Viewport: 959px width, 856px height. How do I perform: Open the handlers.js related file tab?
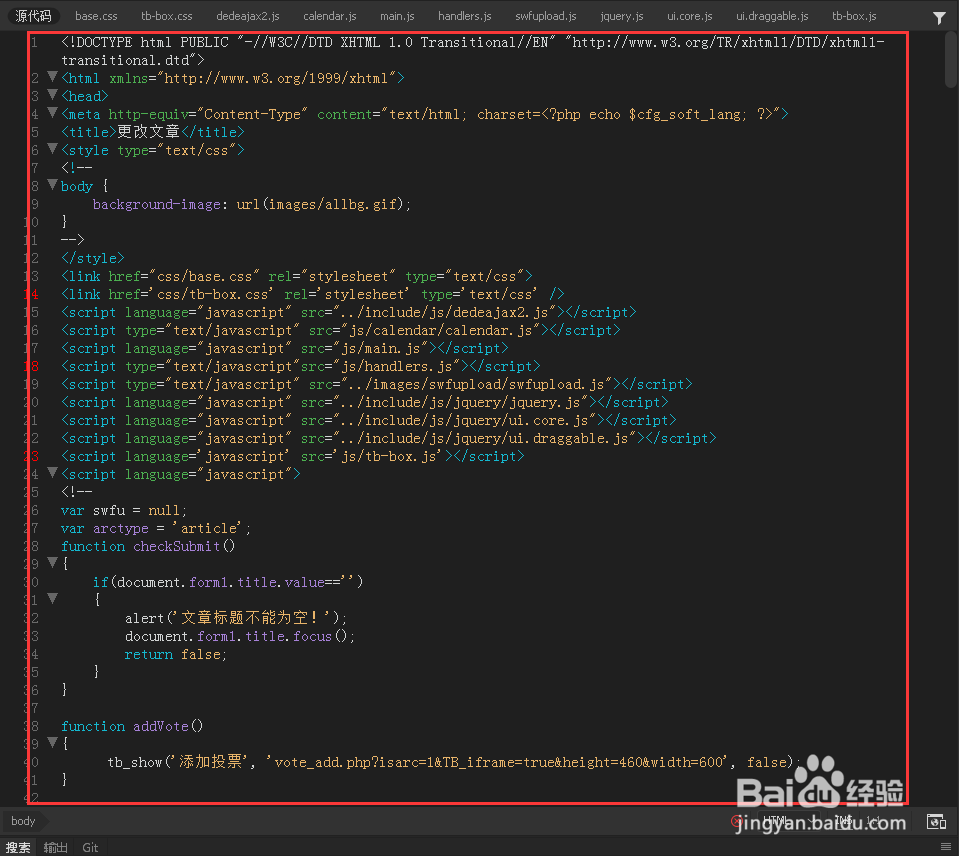(x=464, y=17)
